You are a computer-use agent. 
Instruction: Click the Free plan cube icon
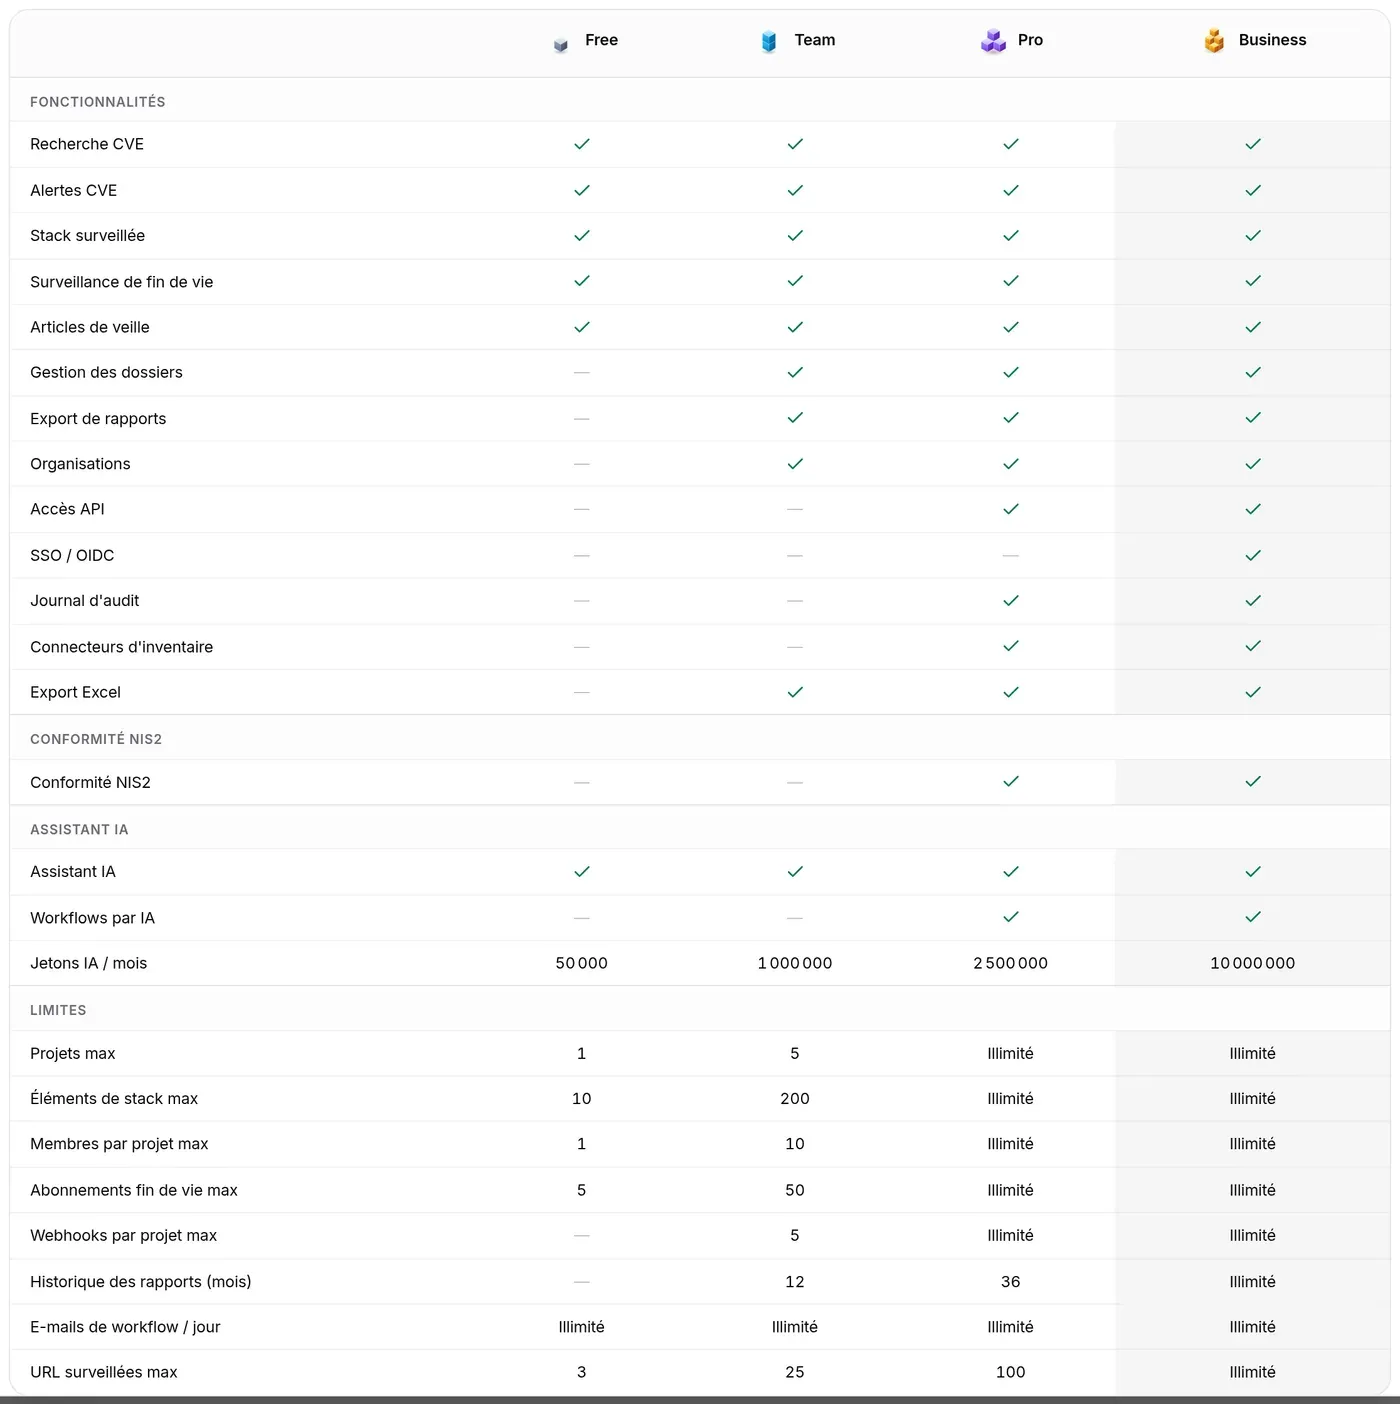coord(561,45)
